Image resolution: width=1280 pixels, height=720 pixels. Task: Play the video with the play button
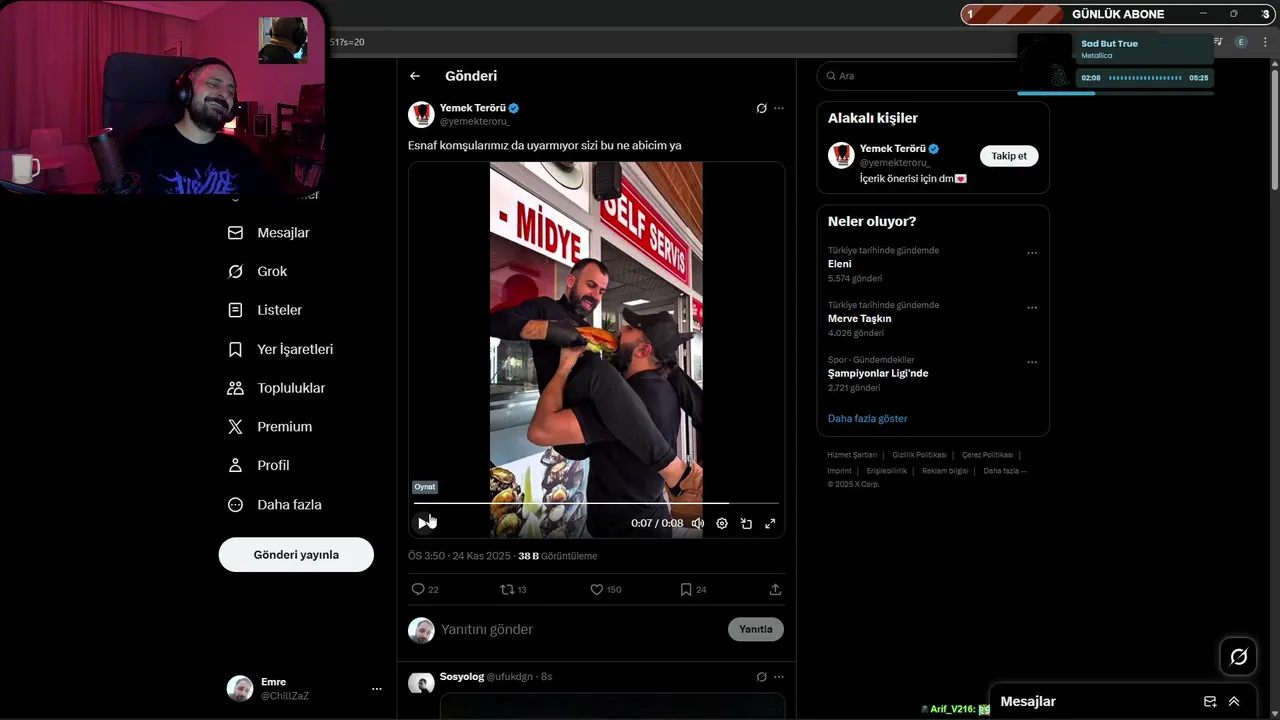(x=424, y=523)
